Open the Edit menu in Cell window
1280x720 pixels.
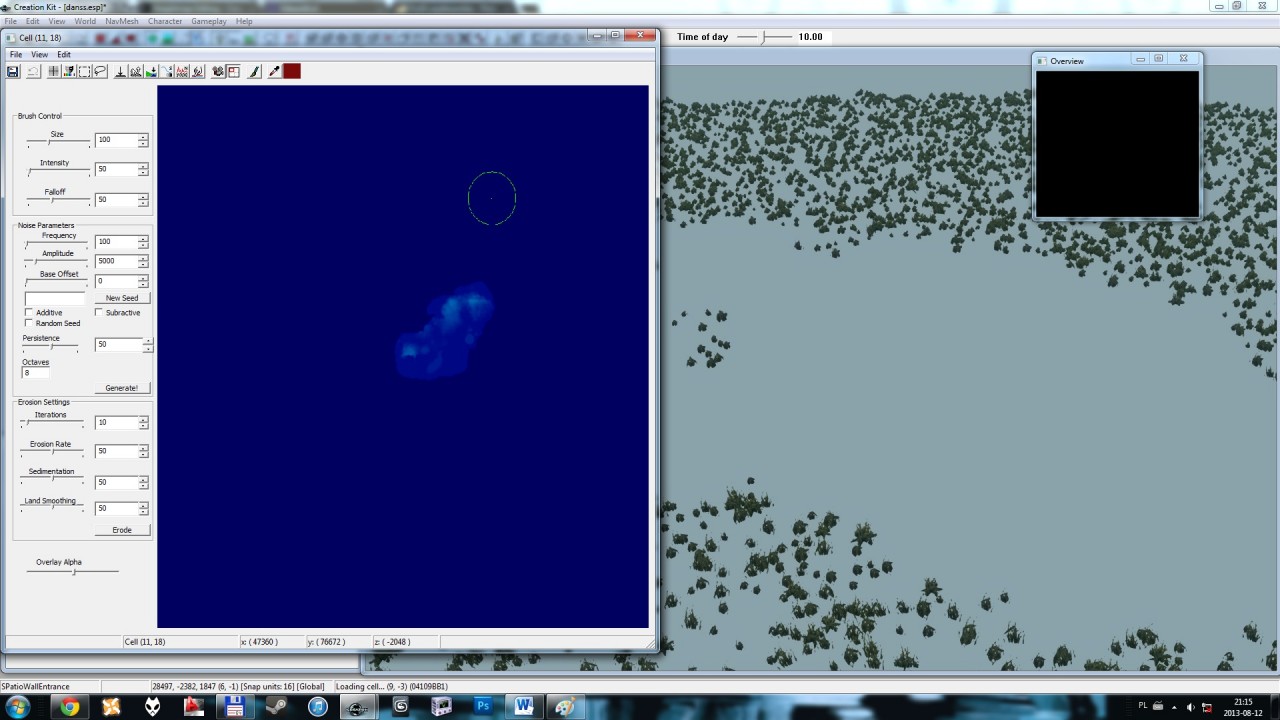click(x=64, y=55)
